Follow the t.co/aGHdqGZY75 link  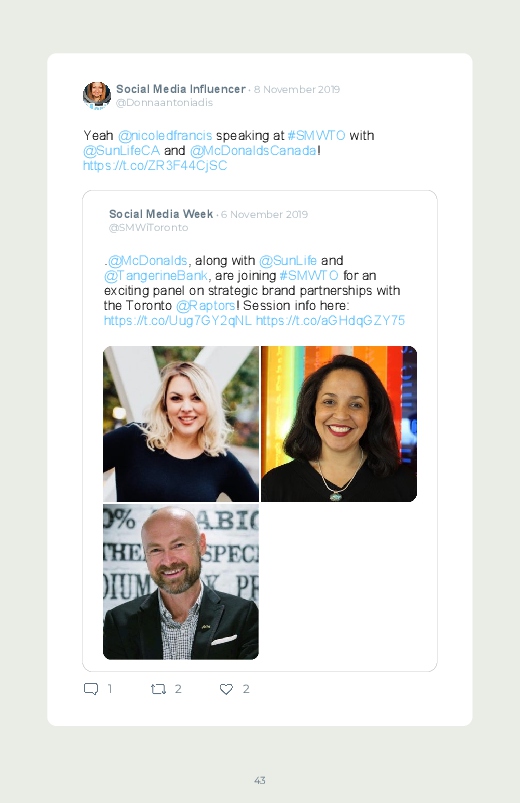[330, 321]
